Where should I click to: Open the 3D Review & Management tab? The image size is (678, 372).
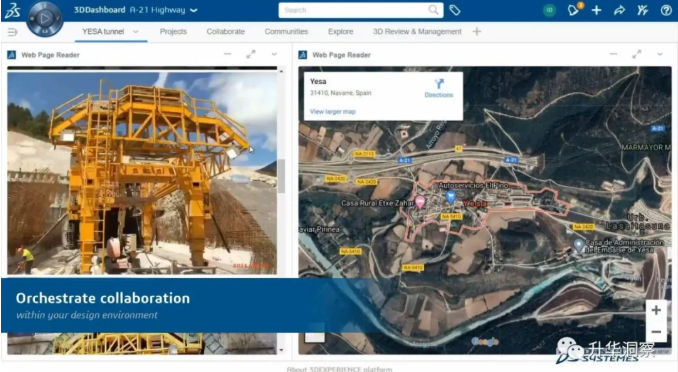[x=417, y=32]
